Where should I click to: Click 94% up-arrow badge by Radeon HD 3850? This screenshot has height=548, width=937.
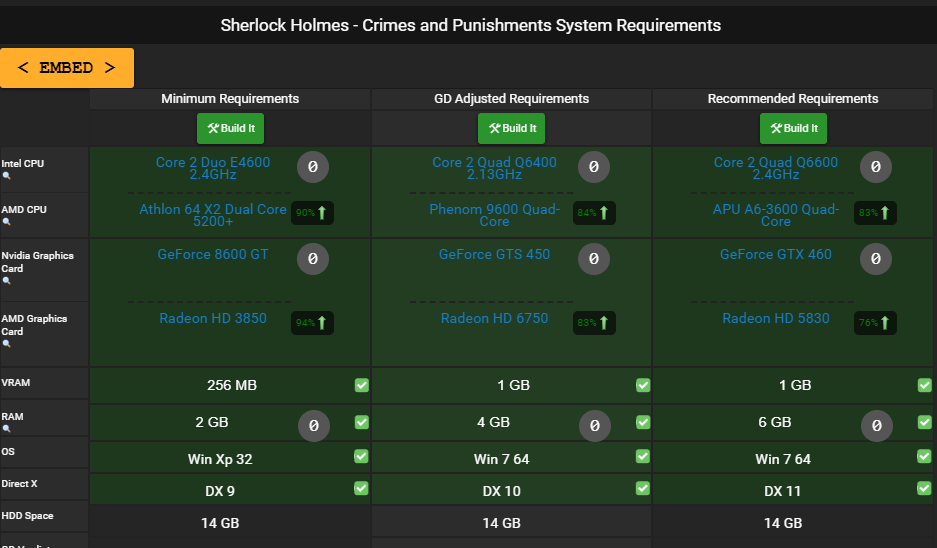coord(312,323)
